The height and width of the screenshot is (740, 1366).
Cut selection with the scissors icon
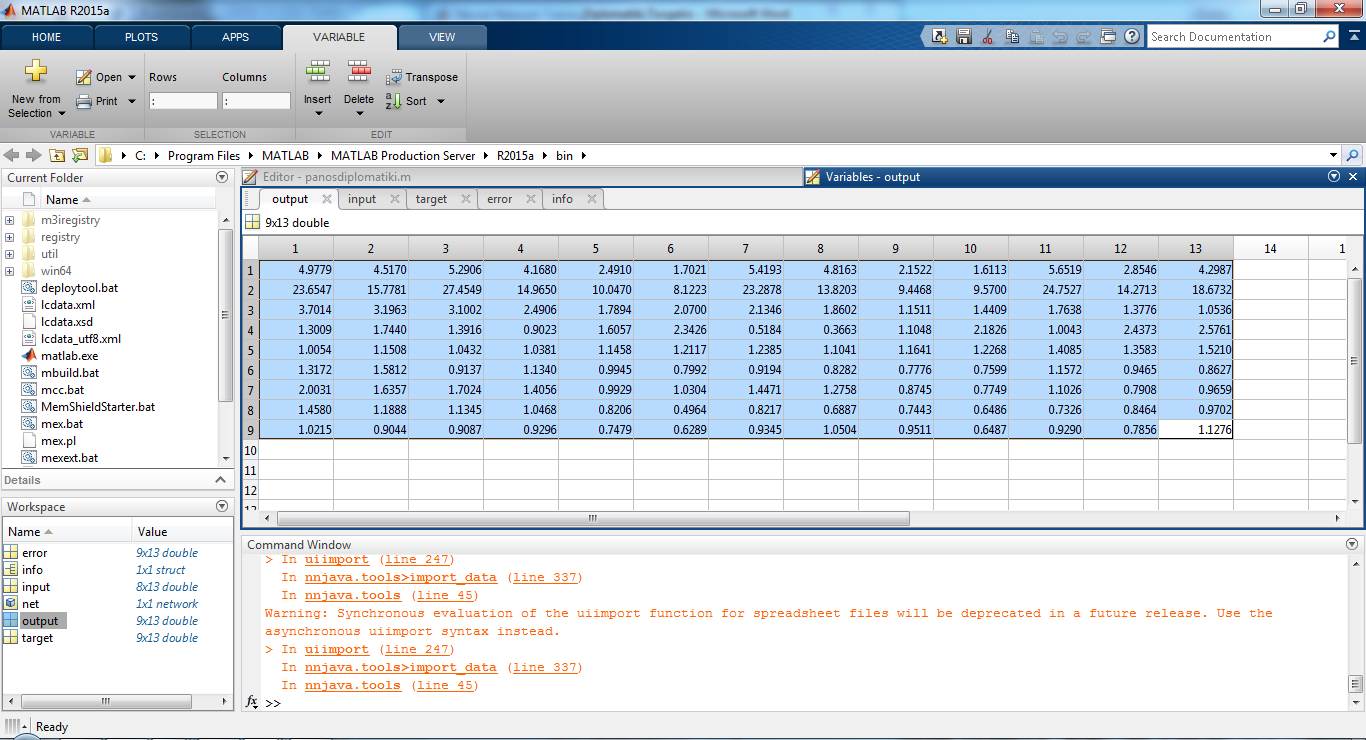click(x=988, y=37)
